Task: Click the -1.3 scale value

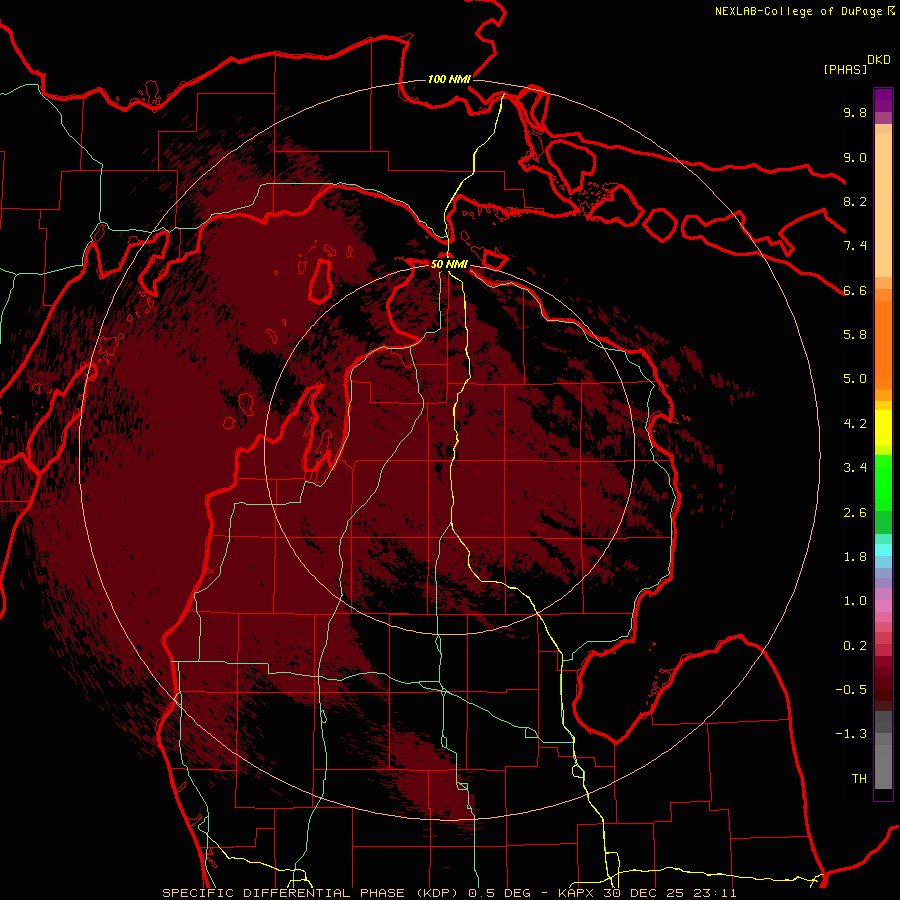Action: click(851, 734)
